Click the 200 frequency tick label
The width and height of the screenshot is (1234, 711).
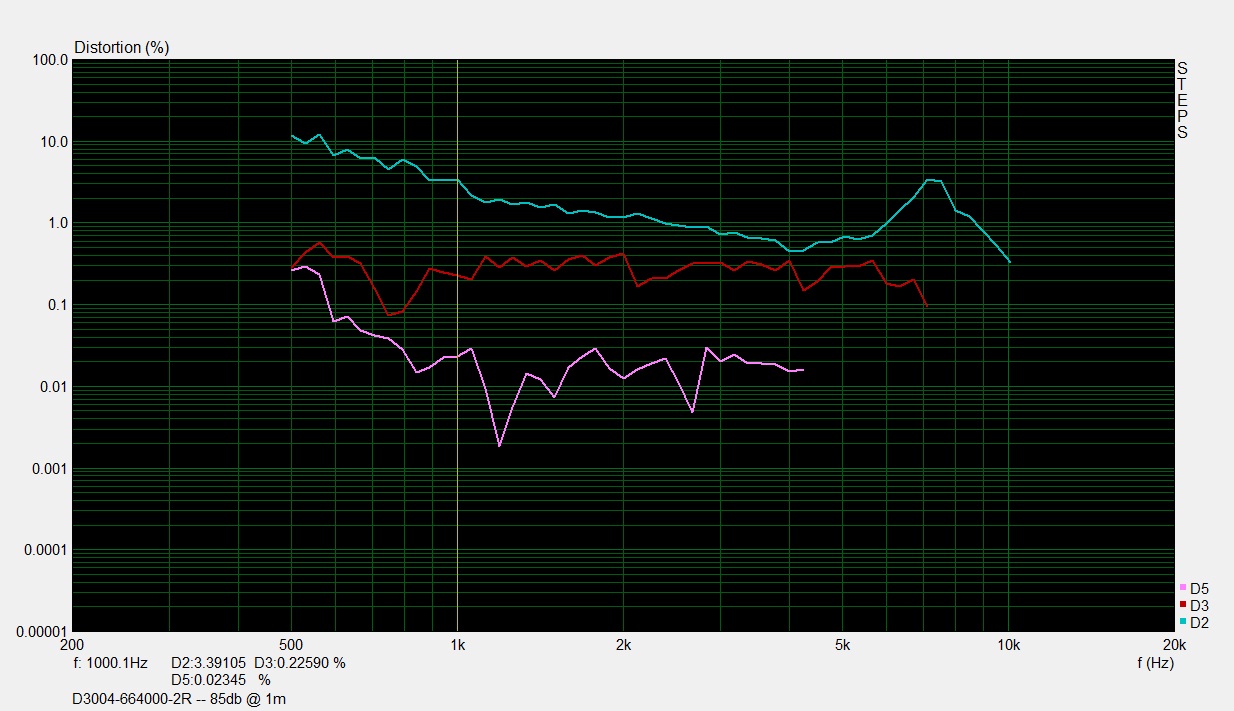click(73, 645)
